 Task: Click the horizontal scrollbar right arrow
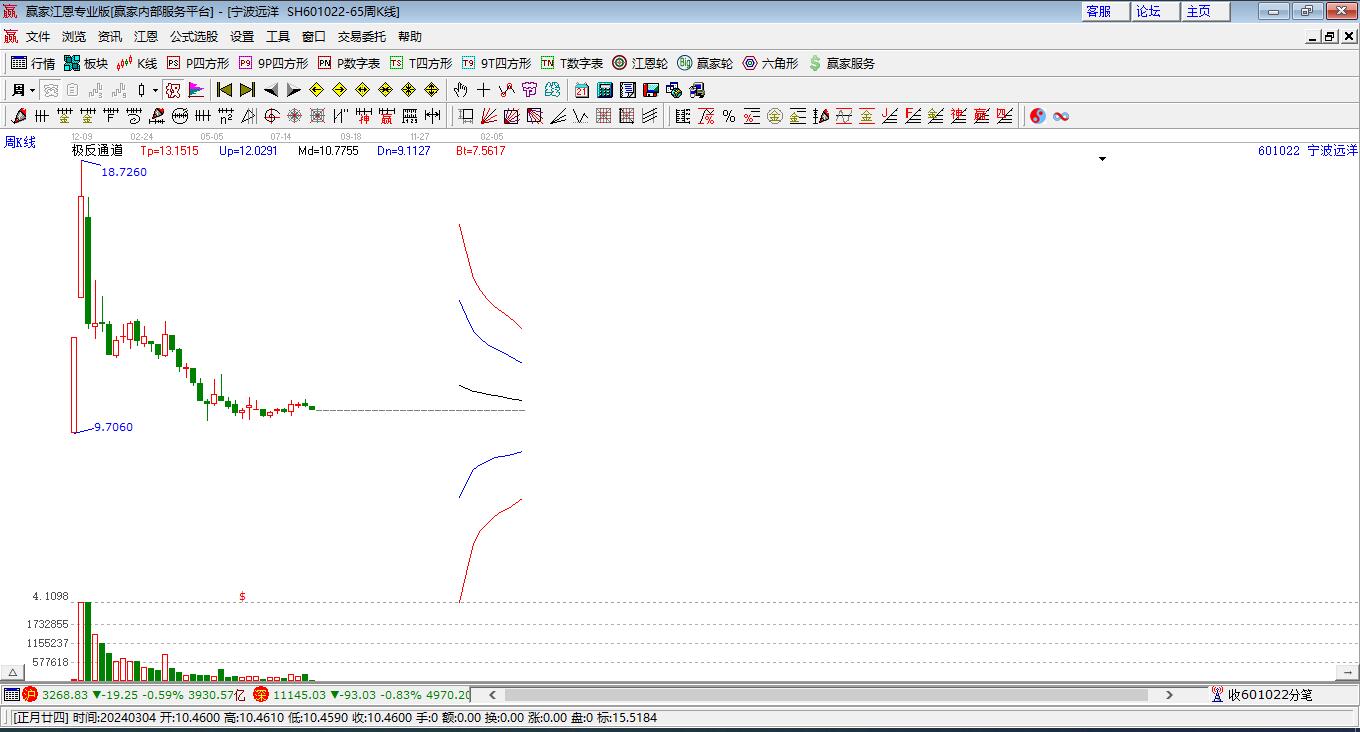coord(1169,694)
